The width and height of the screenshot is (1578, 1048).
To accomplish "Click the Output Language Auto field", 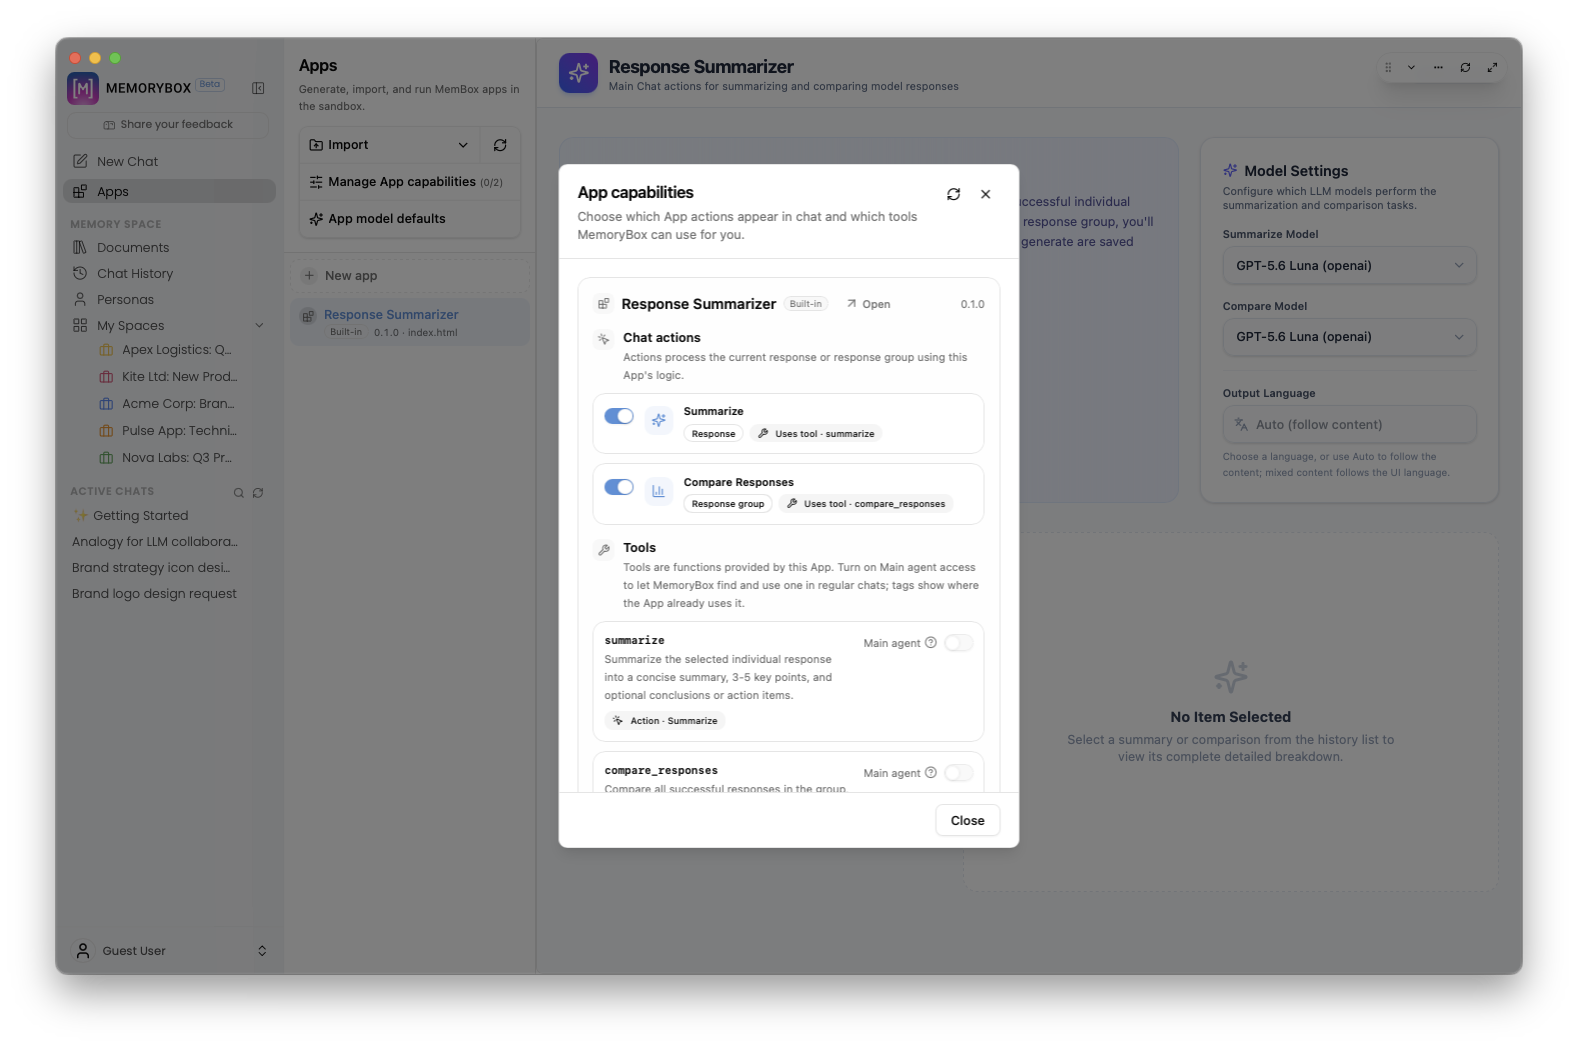I will [1349, 424].
